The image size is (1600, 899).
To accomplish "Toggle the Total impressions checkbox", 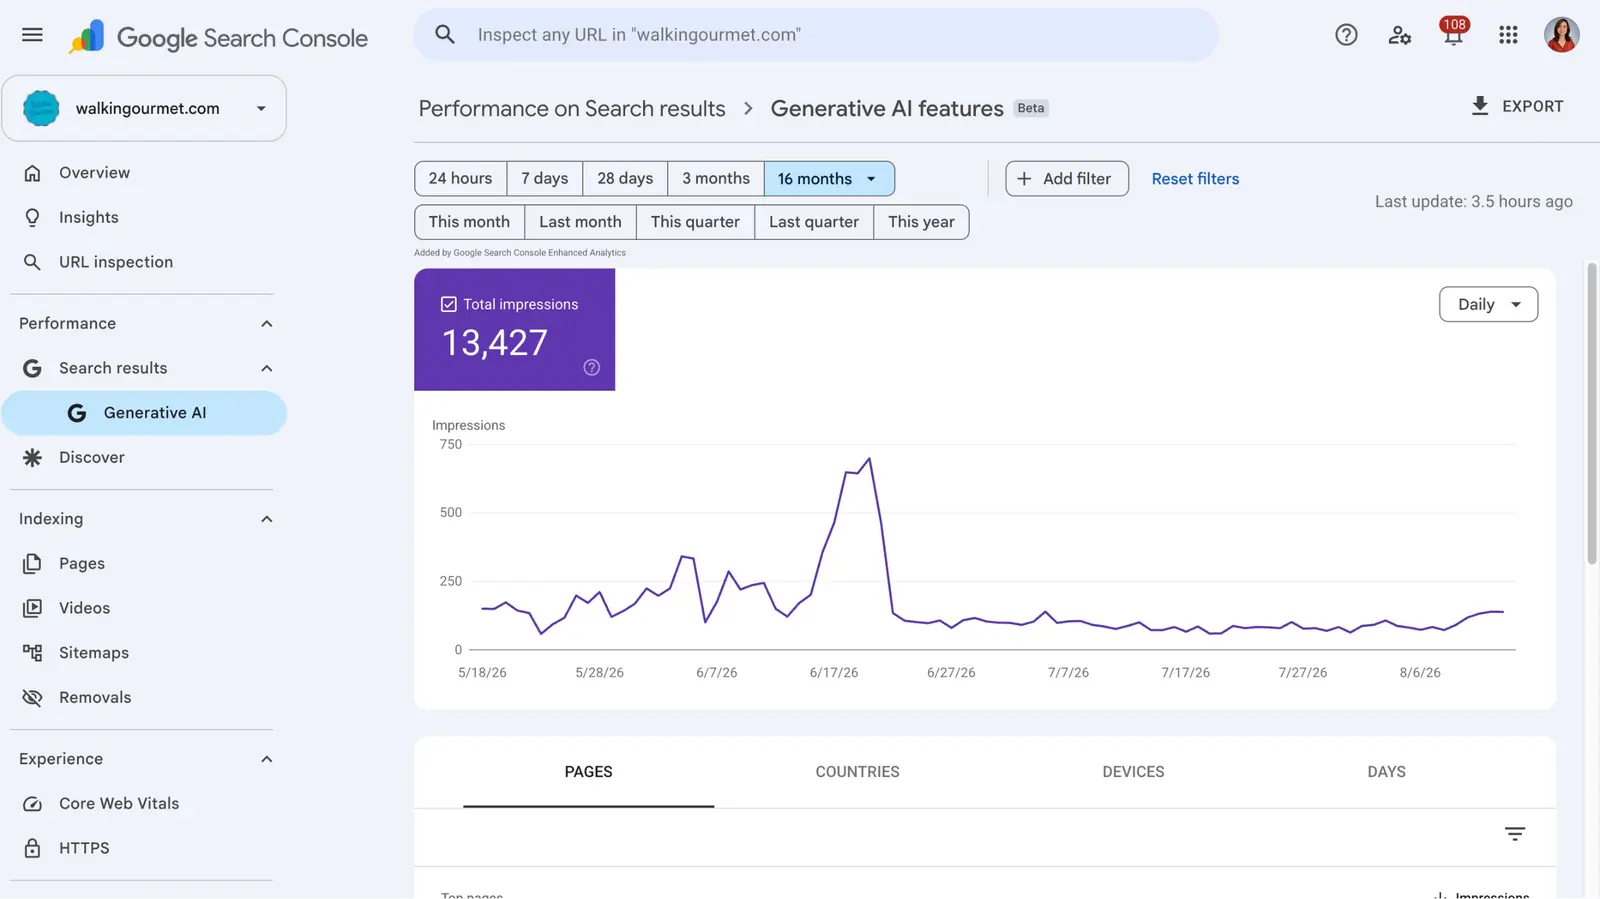I will [x=449, y=304].
